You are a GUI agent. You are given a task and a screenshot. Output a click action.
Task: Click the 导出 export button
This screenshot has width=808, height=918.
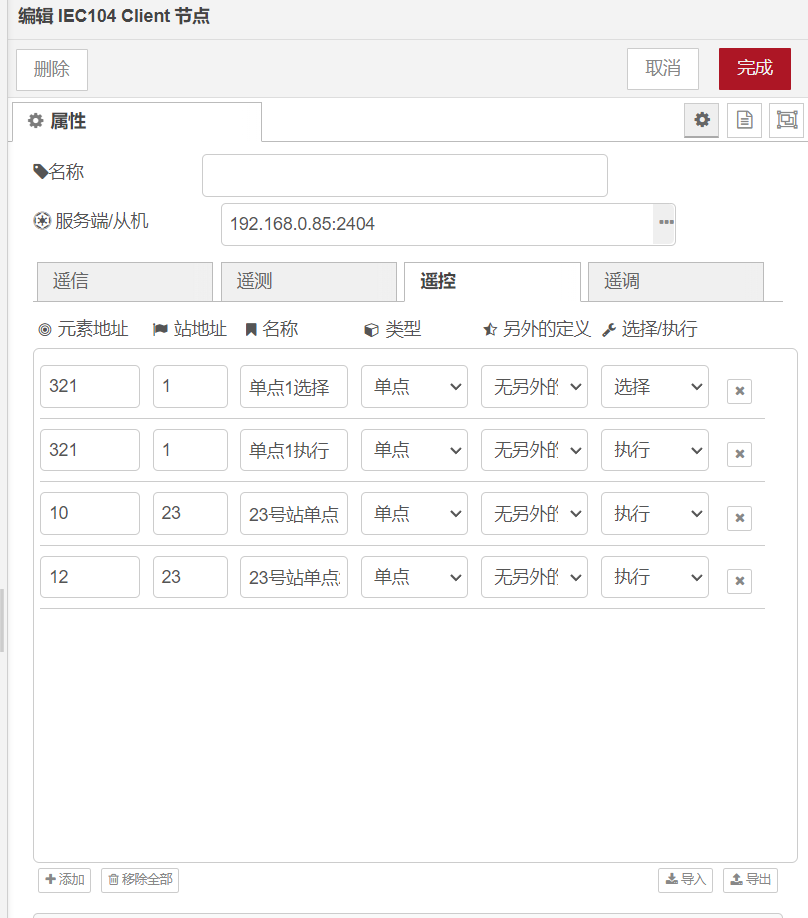point(750,880)
